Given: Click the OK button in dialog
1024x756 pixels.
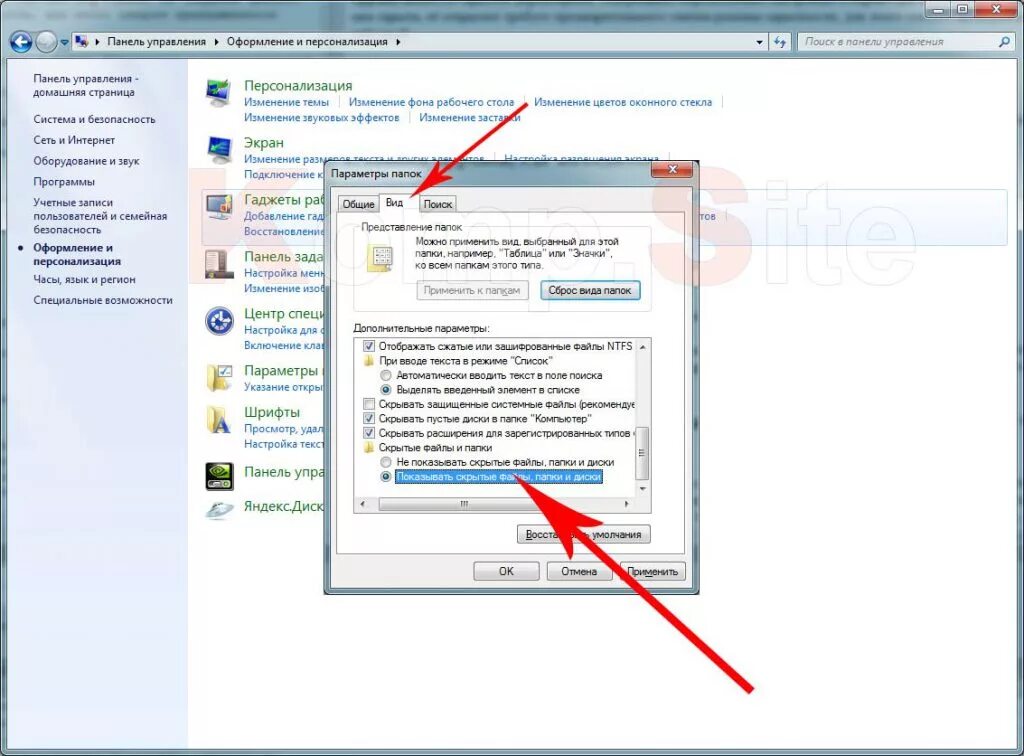Looking at the screenshot, I should [506, 571].
